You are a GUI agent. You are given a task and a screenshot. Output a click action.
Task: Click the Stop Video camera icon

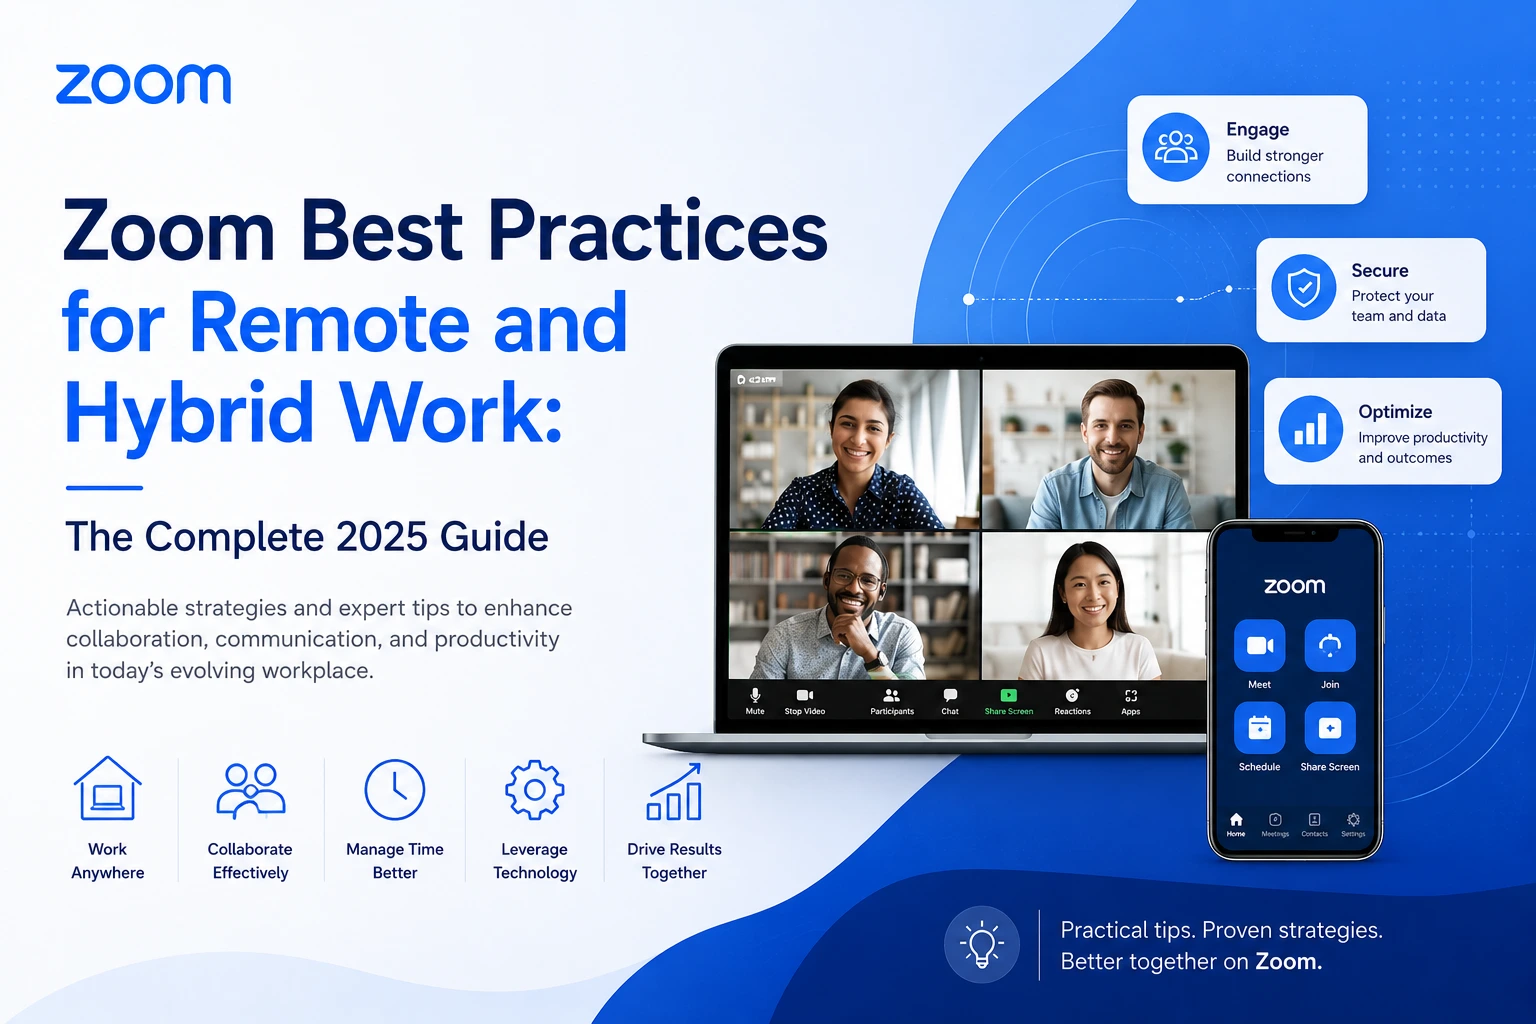804,695
